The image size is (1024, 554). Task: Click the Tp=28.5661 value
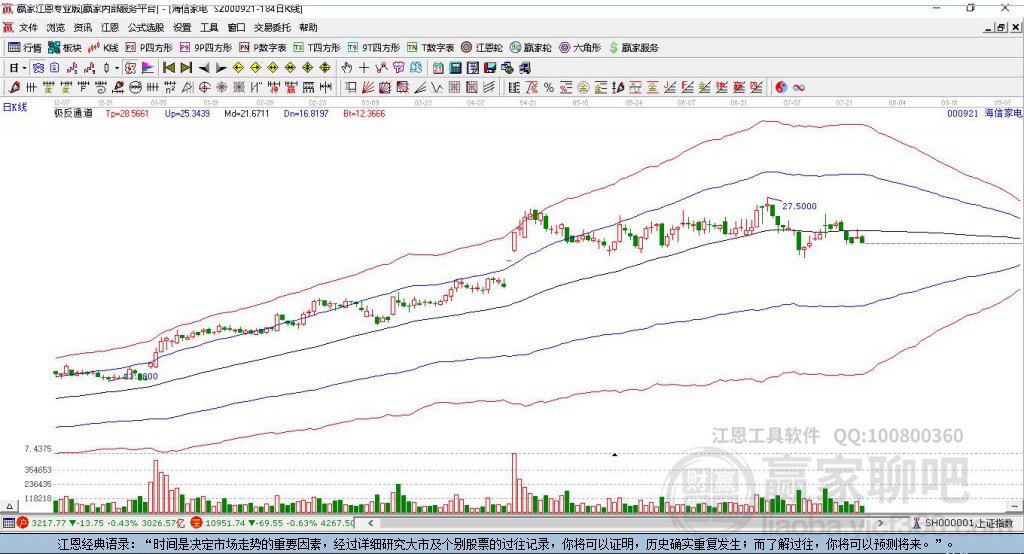tap(127, 113)
